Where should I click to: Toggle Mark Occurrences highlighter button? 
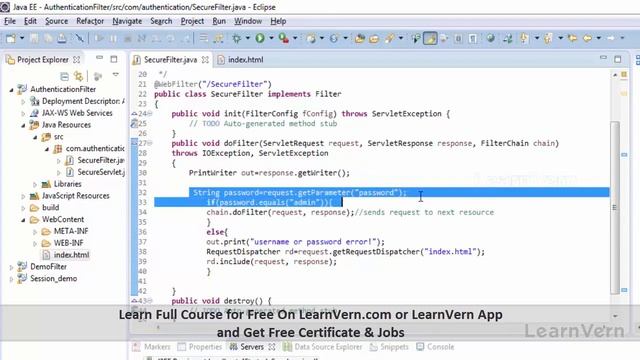point(430,38)
